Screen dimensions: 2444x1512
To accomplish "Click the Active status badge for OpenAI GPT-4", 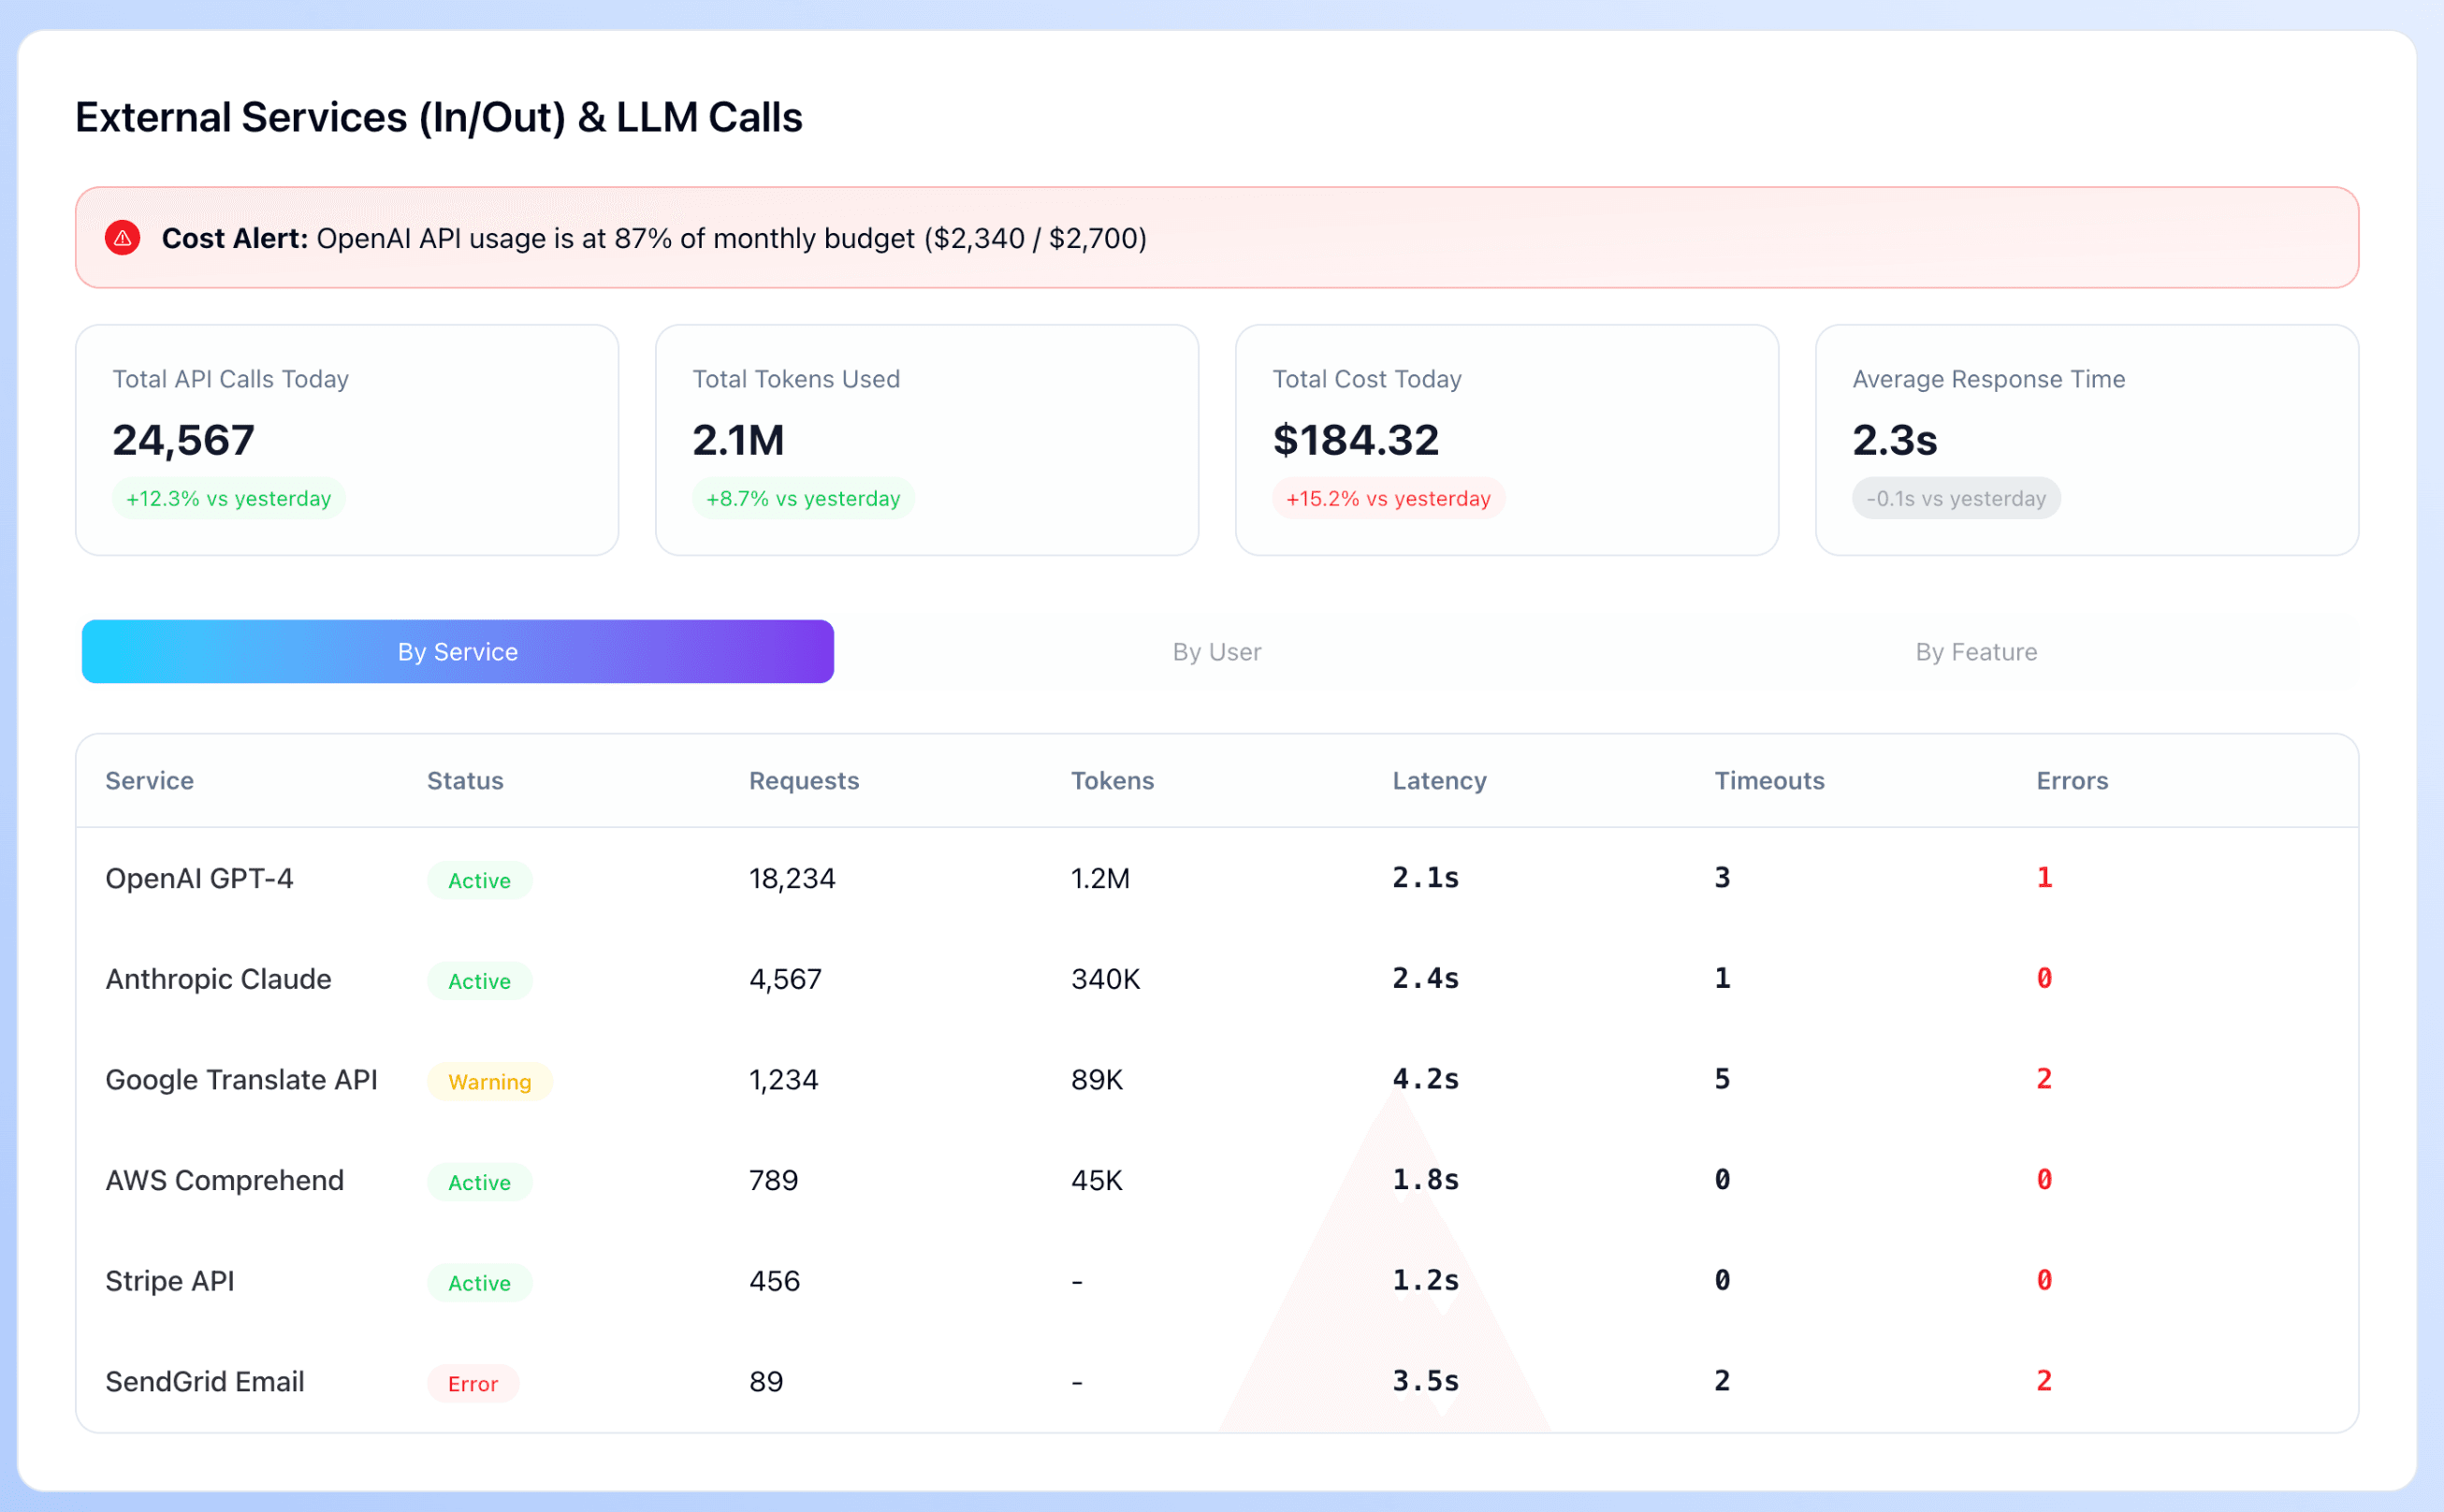I will [478, 881].
